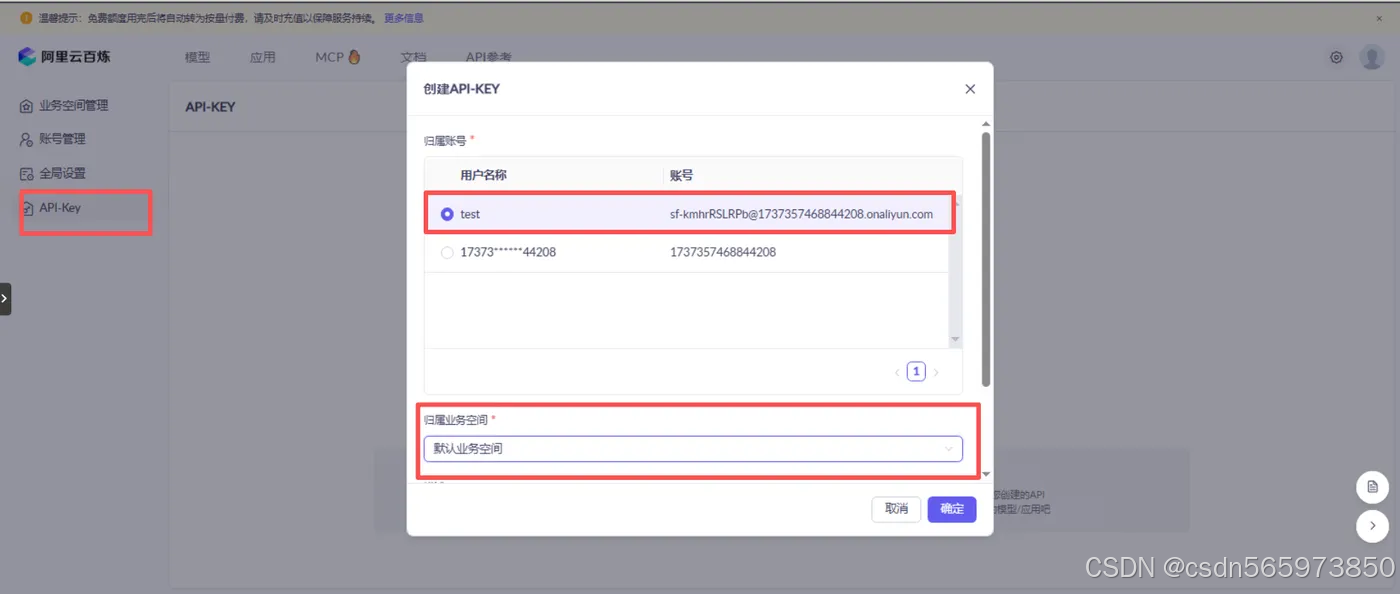
Task: Open 账号管理 in sidebar
Action: (x=62, y=139)
